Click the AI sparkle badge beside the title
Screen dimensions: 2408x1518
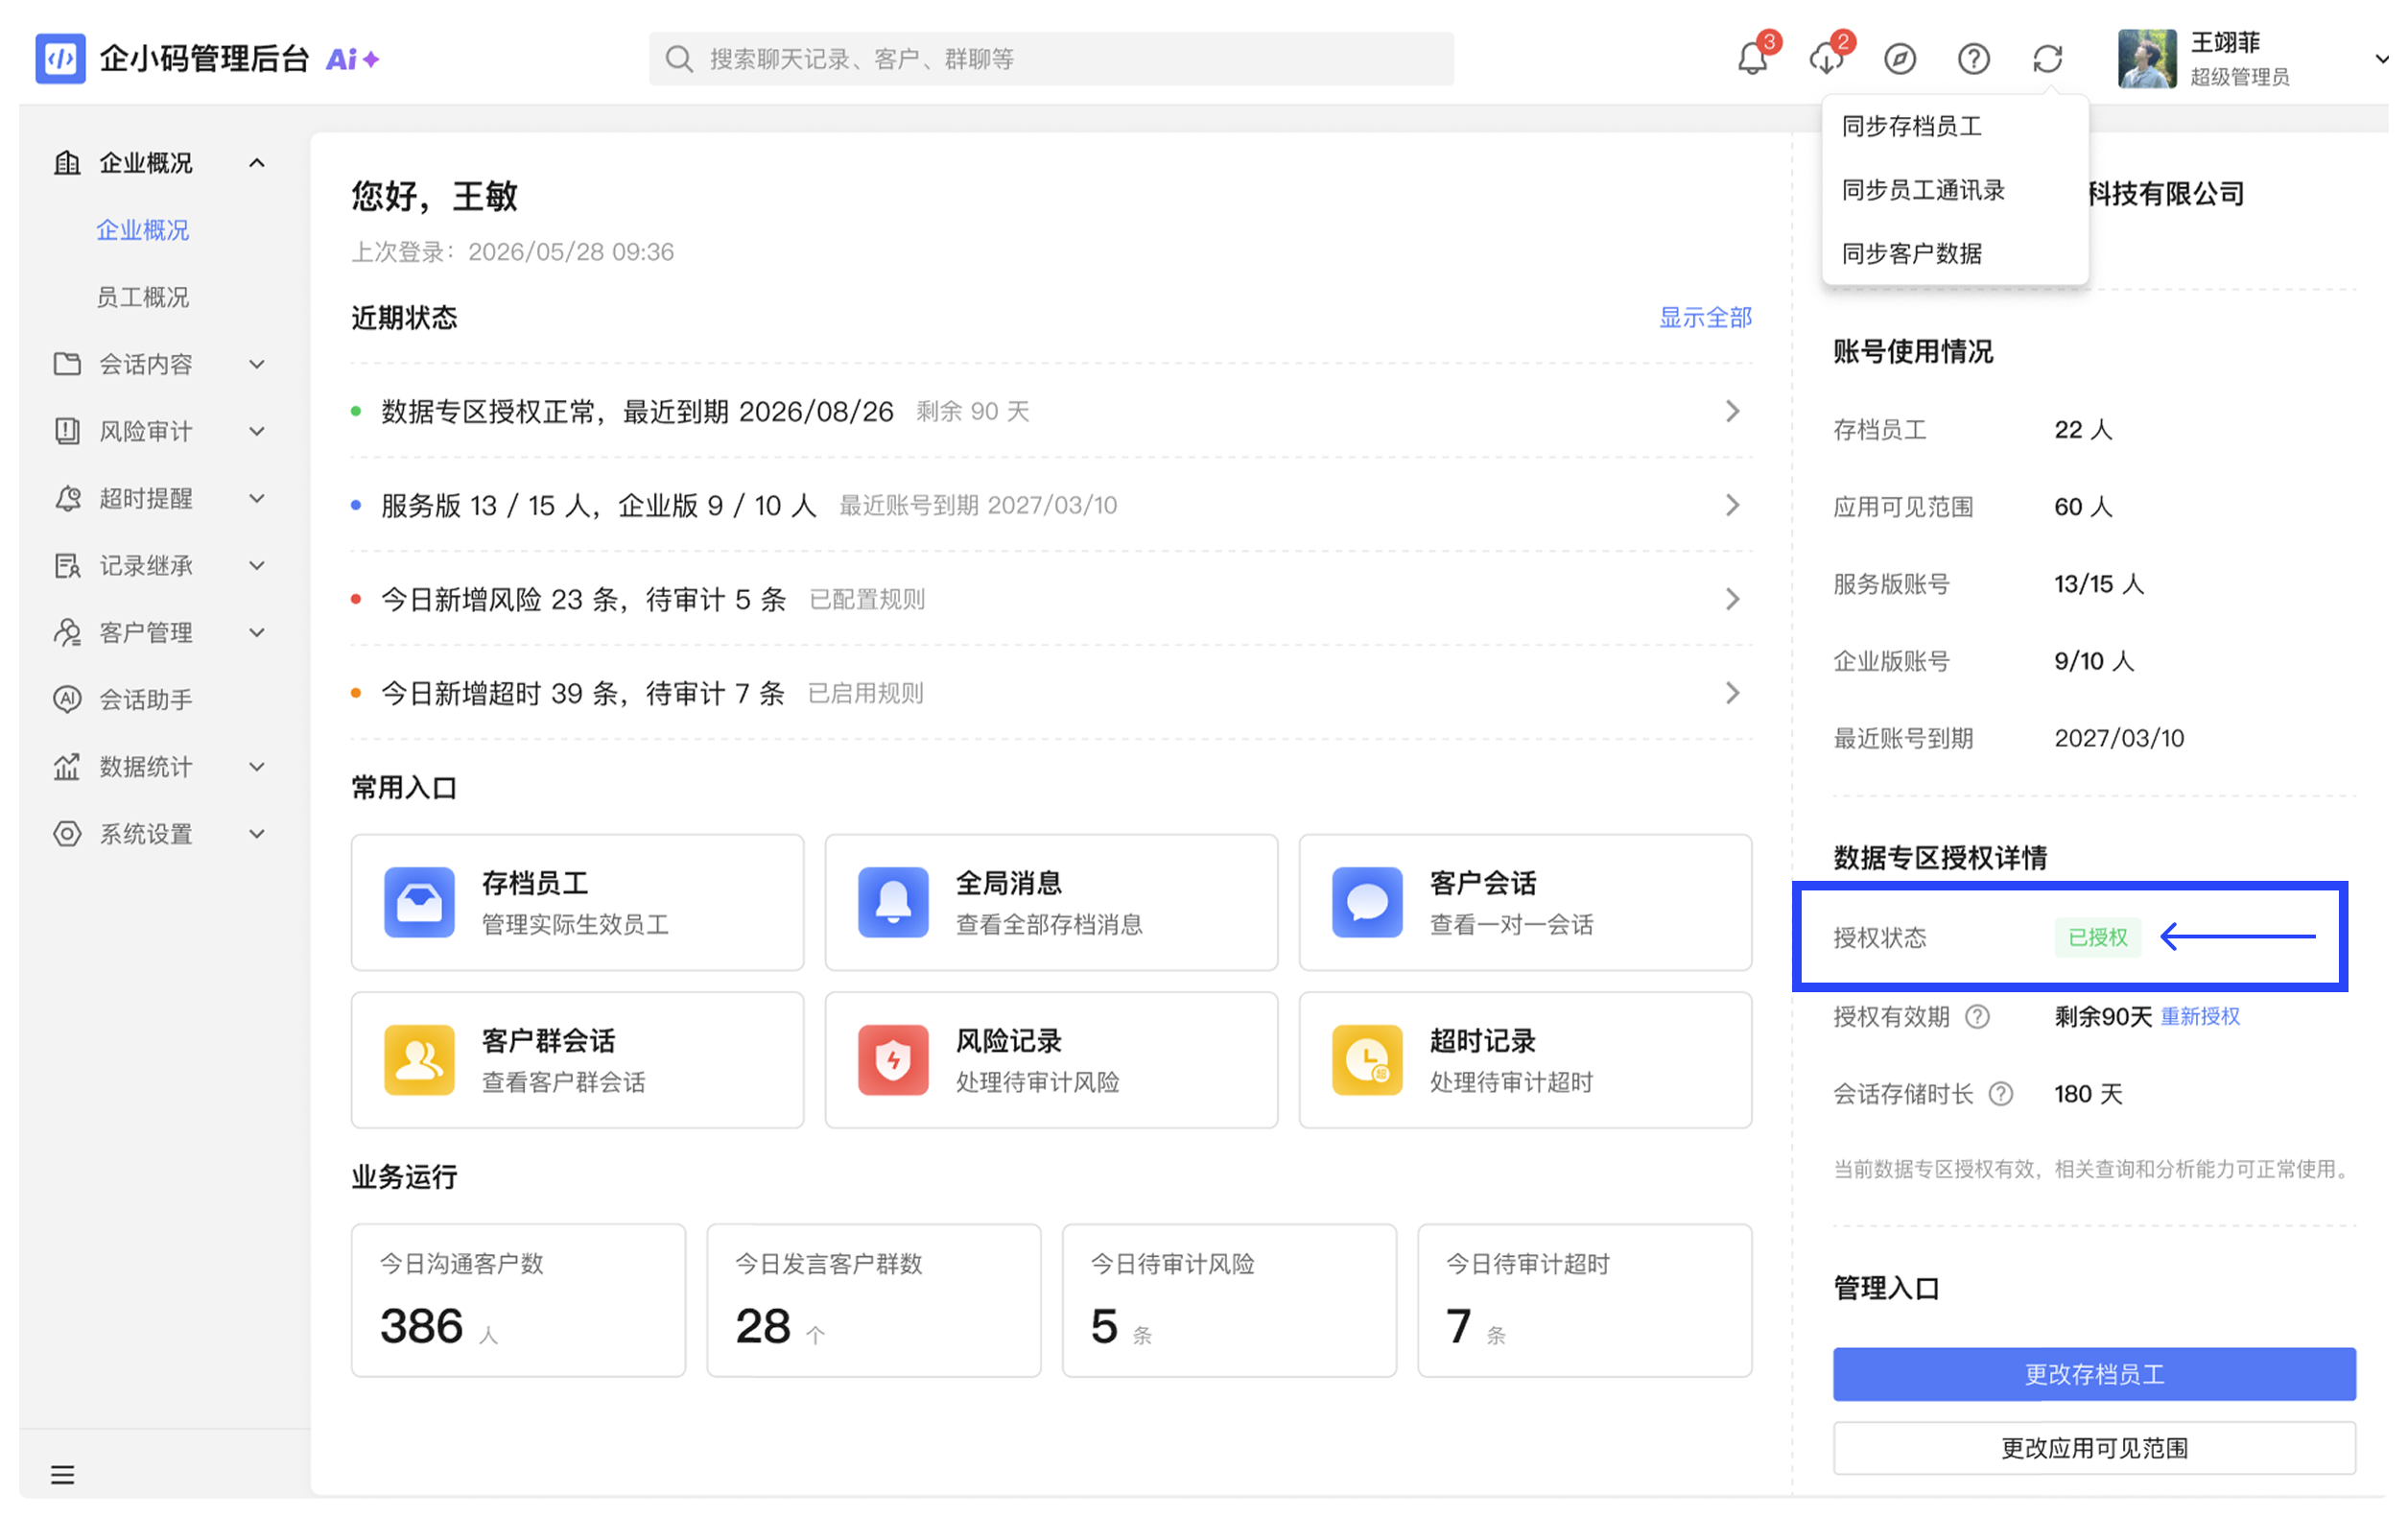355,60
